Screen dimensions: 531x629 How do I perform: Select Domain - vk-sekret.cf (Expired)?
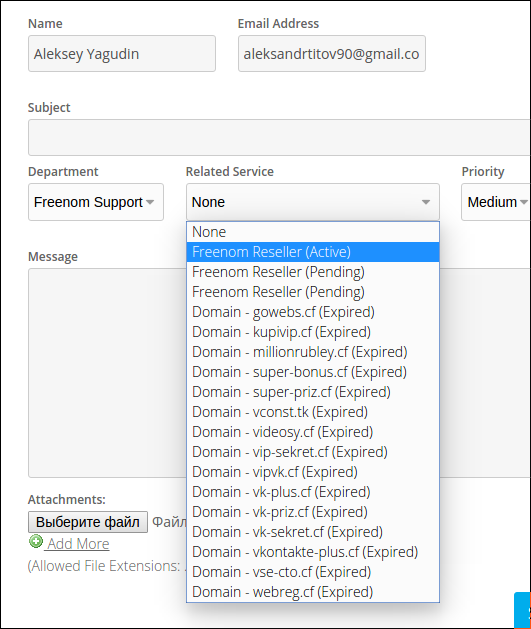pos(313,532)
